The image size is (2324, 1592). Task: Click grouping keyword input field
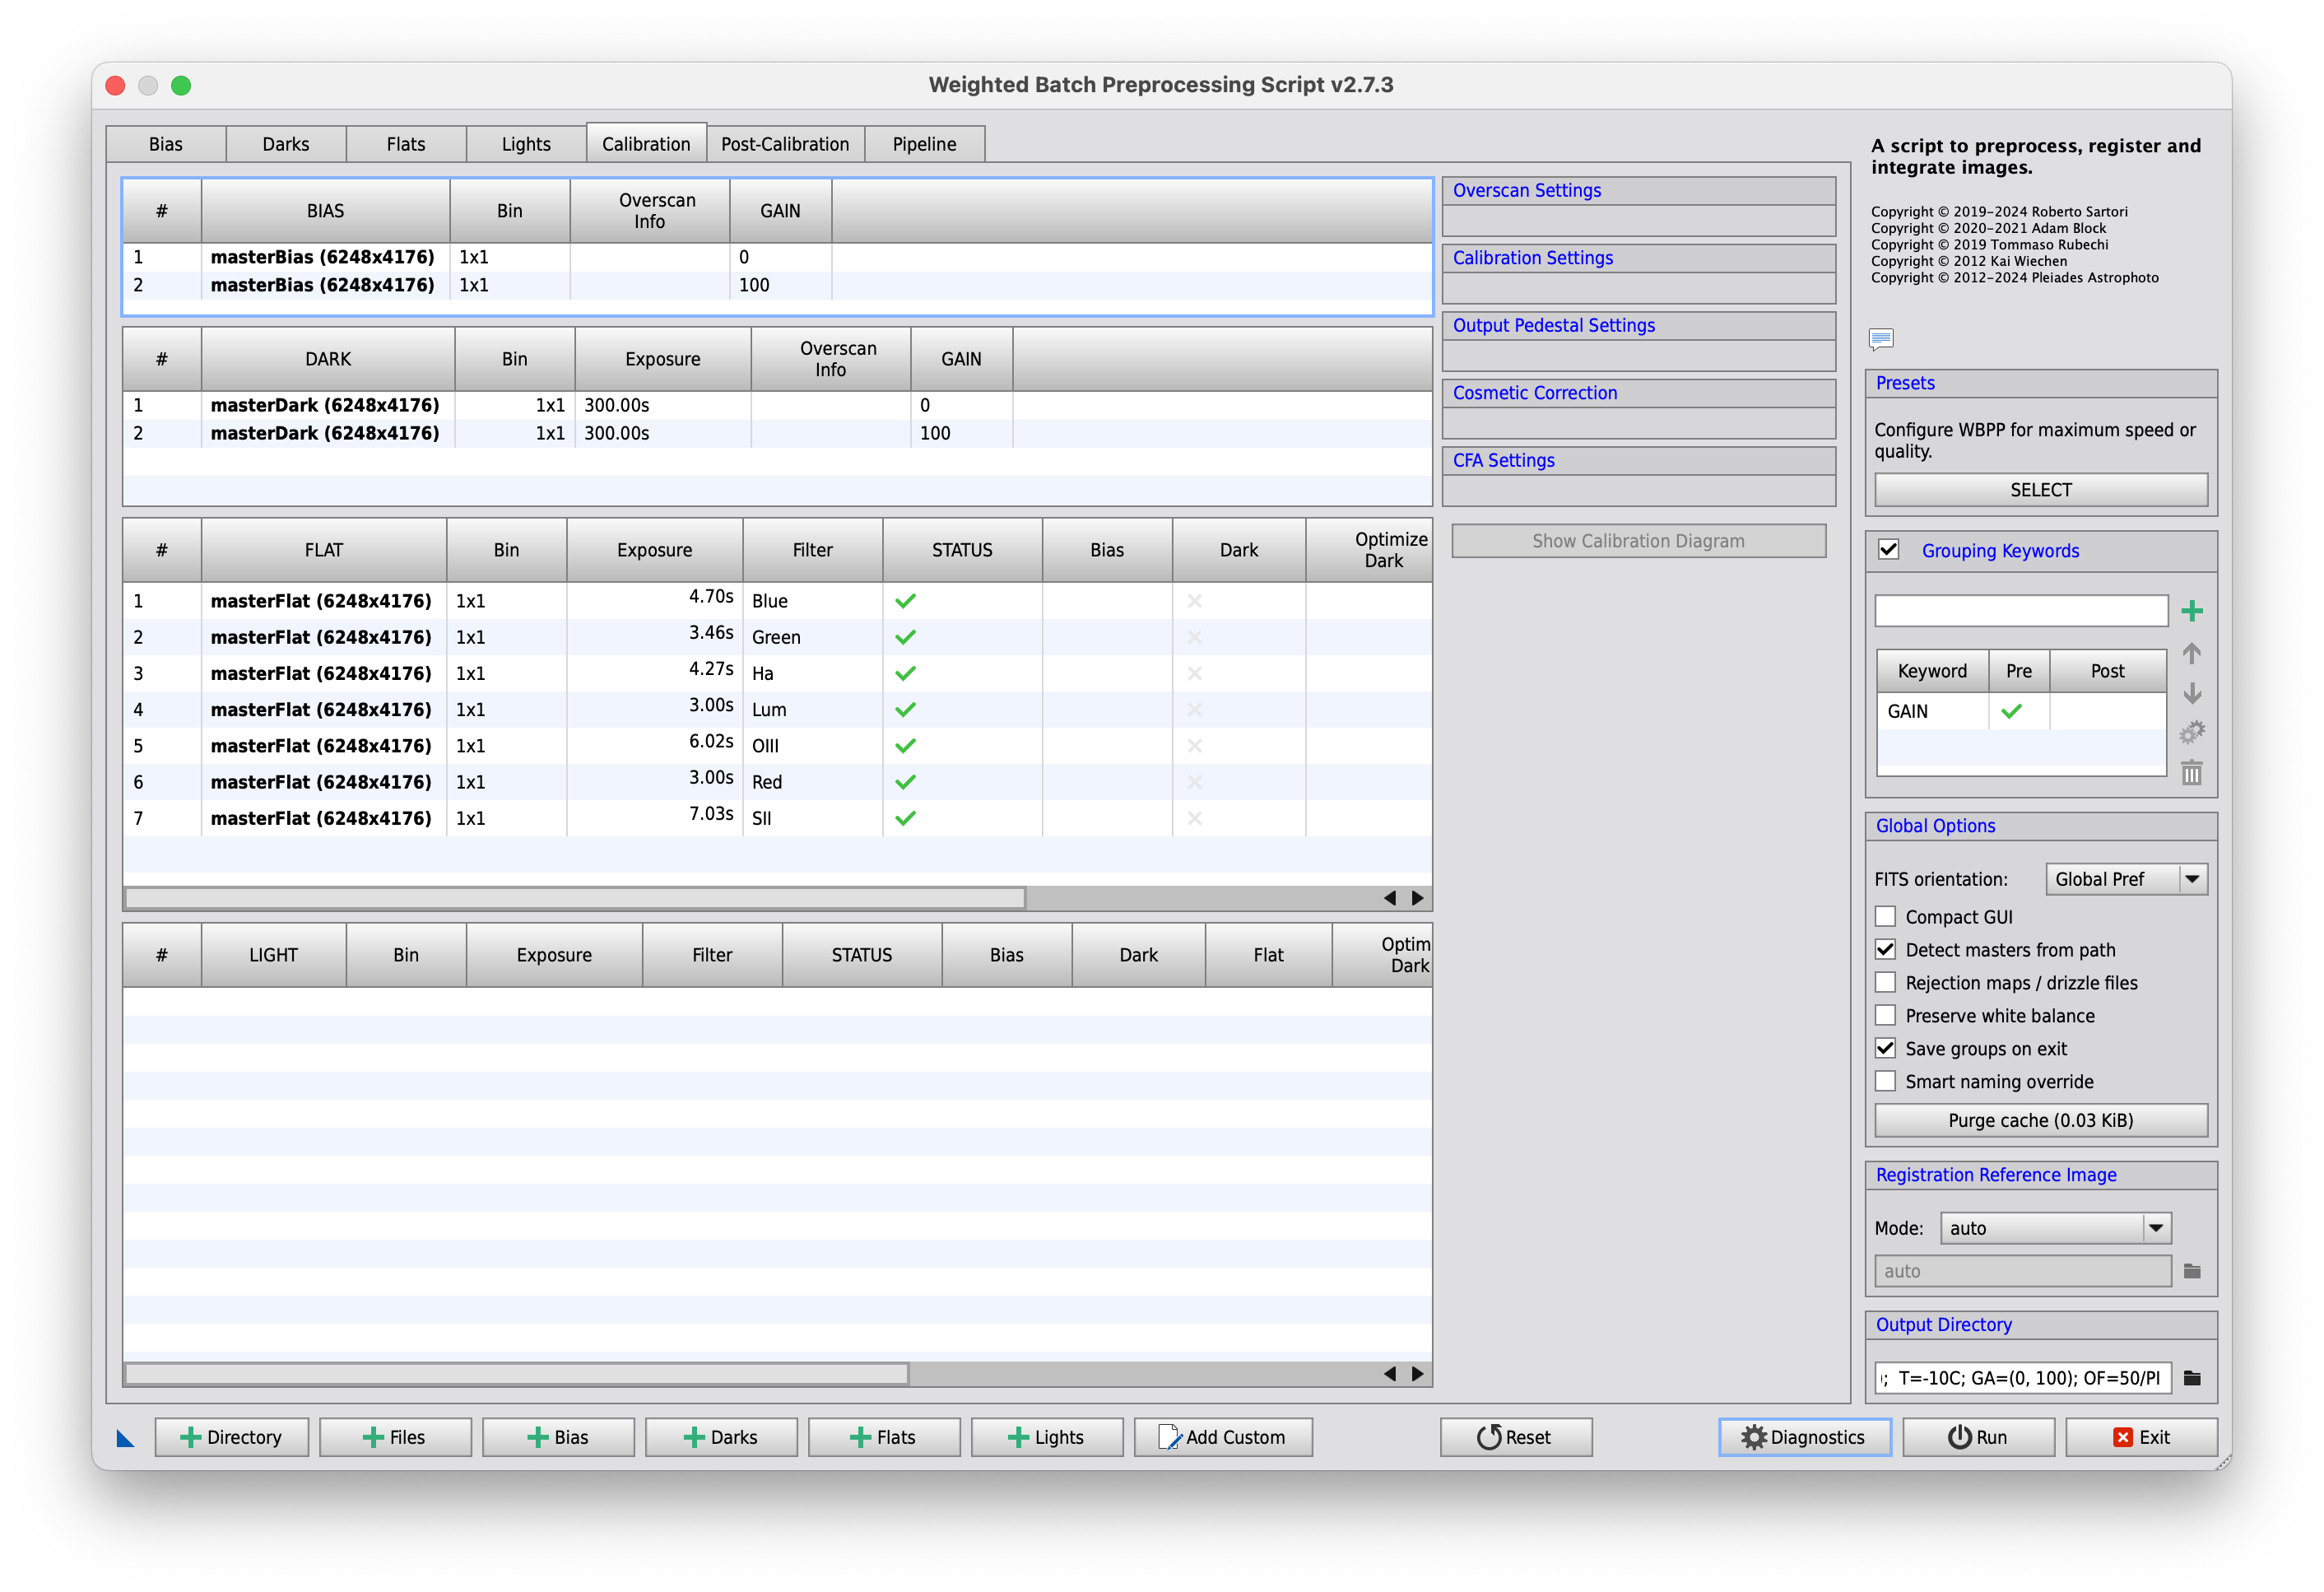pos(2021,611)
